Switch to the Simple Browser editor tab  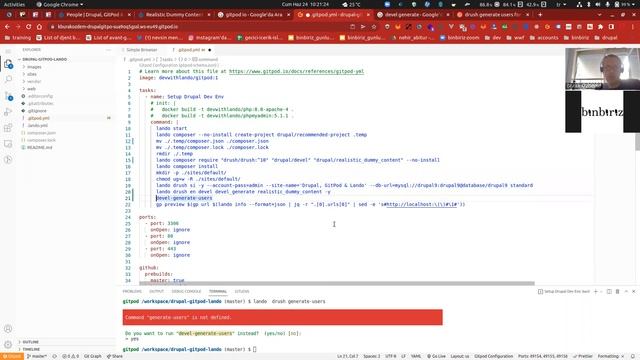142,50
